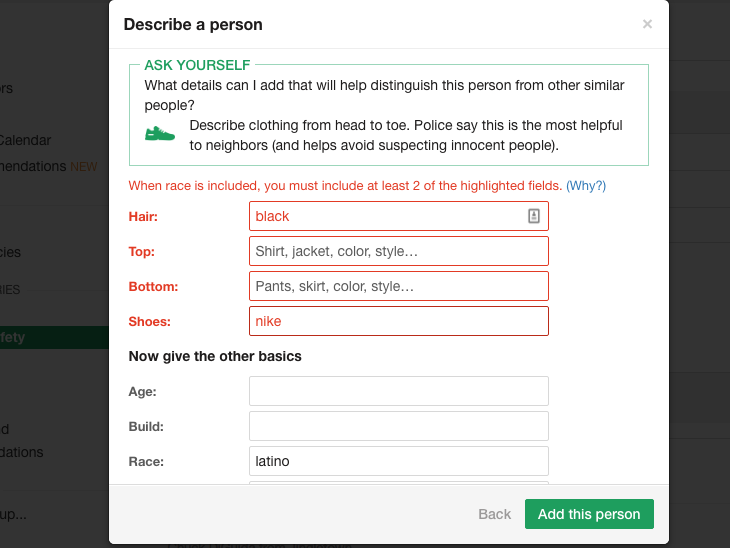Open Recommendations in the background sidebar
This screenshot has height=548, width=730.
[35, 166]
